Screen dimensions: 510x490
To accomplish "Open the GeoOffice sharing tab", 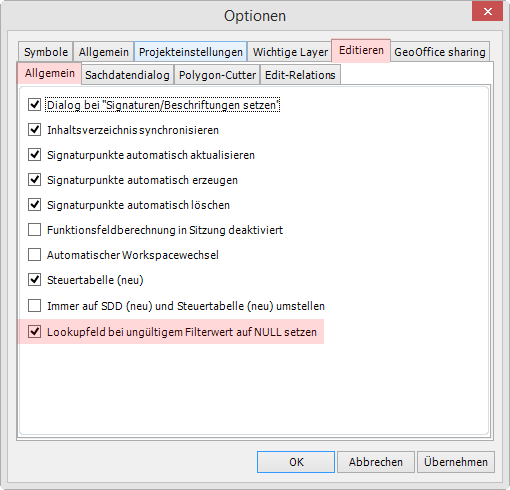I will (x=440, y=52).
